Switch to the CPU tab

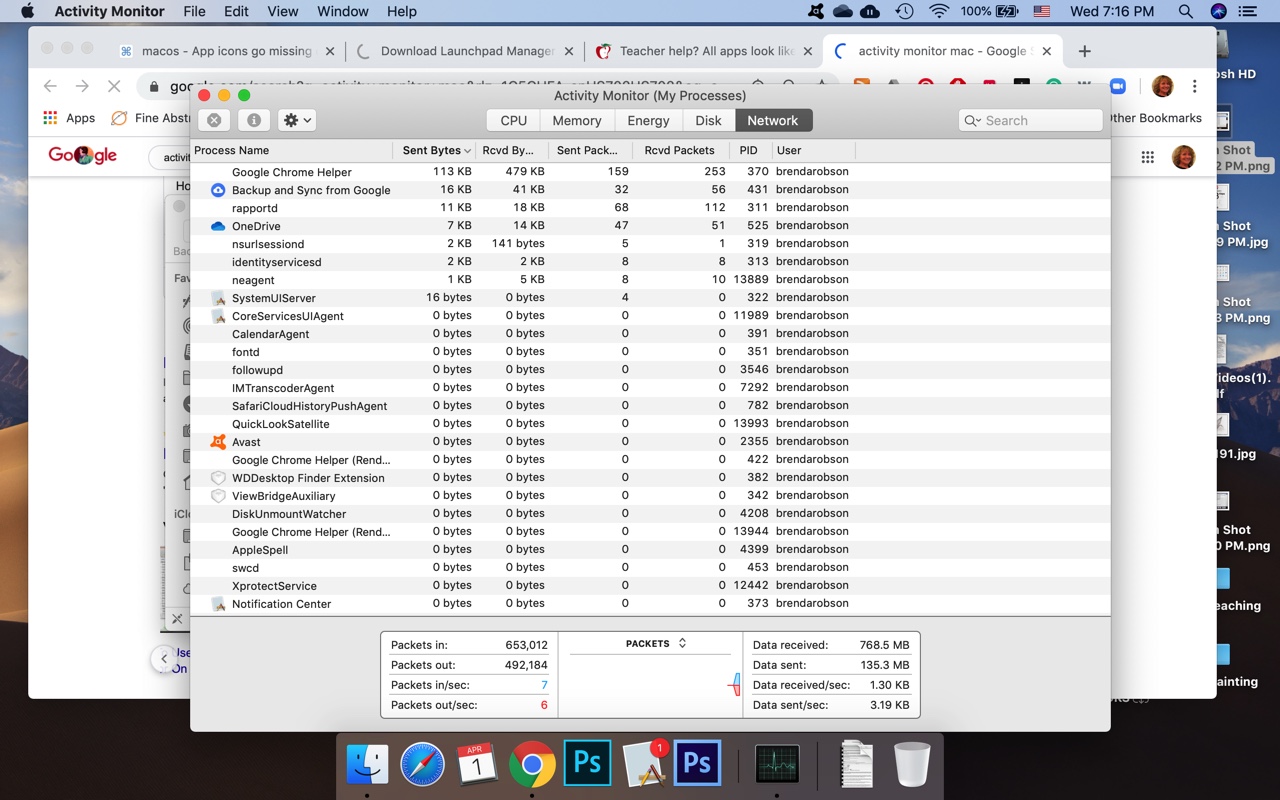513,120
